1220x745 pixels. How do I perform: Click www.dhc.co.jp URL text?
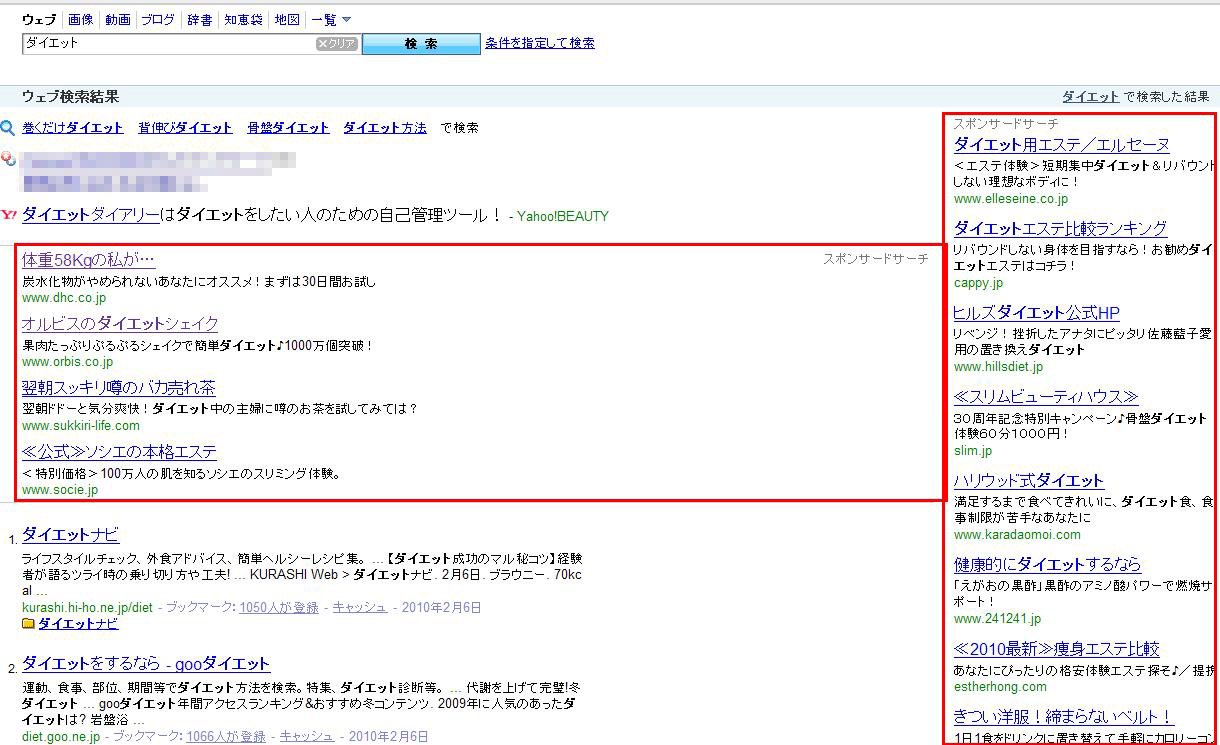64,298
